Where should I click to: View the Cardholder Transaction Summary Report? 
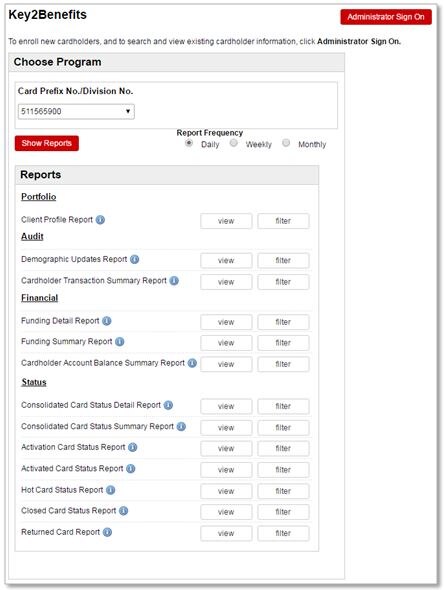pos(226,282)
